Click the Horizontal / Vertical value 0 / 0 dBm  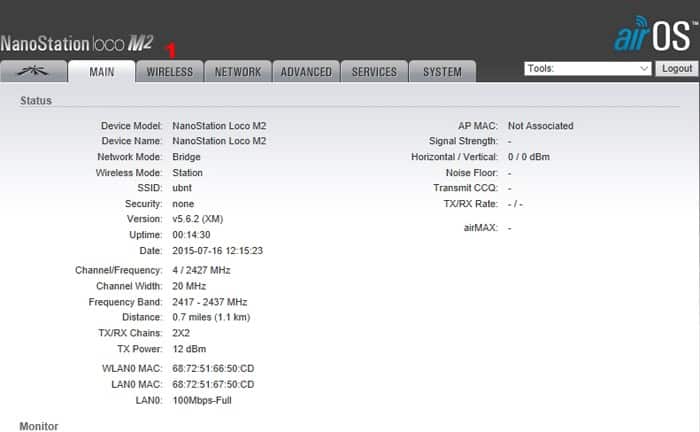point(529,157)
